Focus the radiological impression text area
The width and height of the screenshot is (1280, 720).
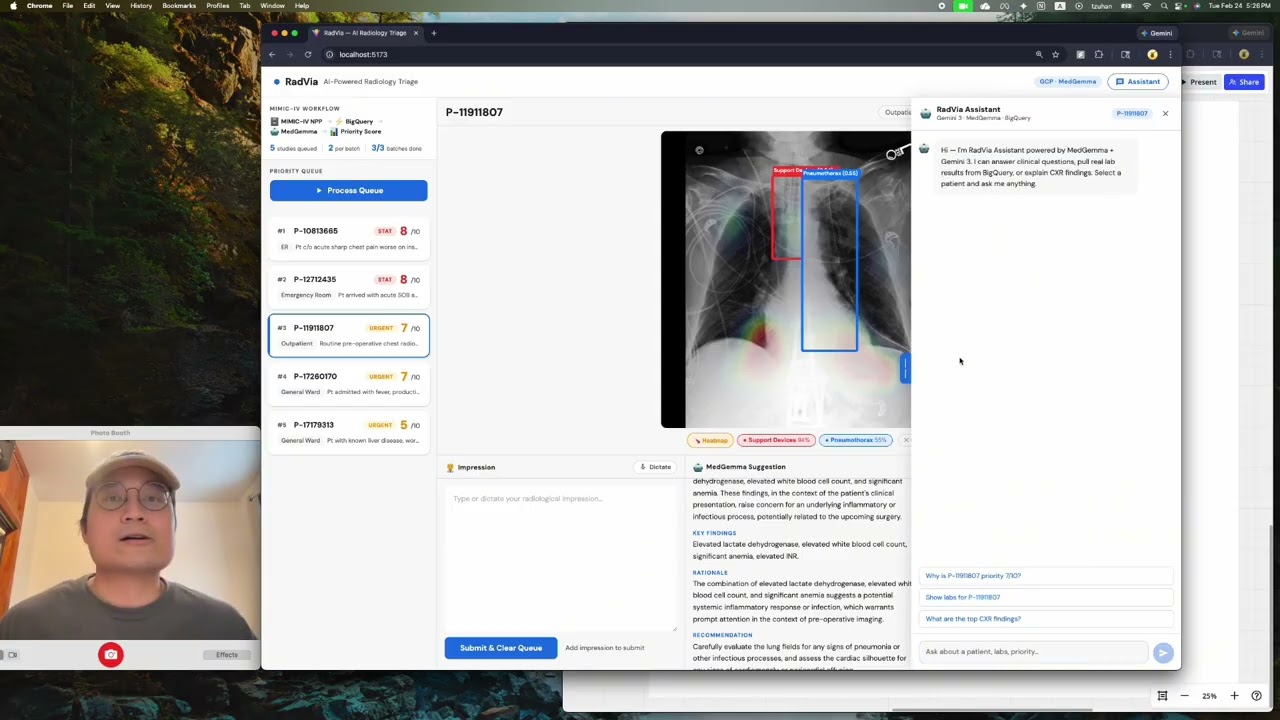click(560, 558)
